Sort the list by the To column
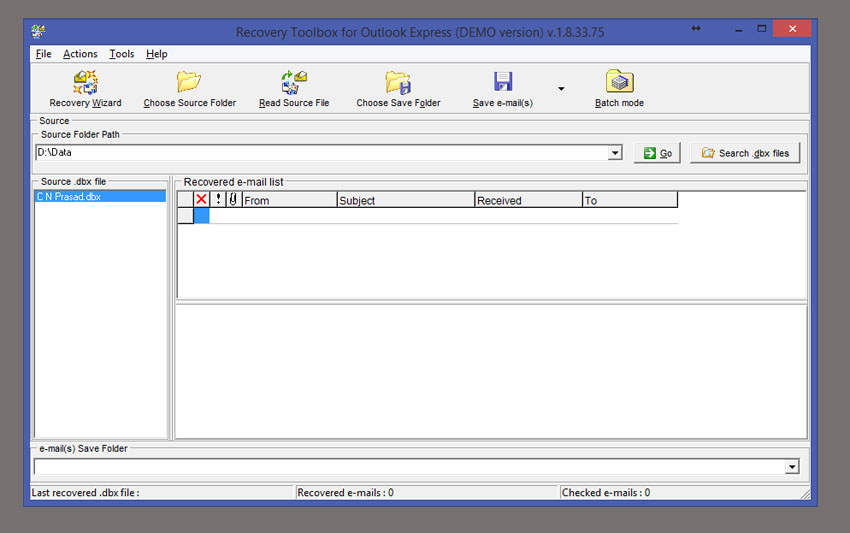Viewport: 850px width, 533px height. 630,200
